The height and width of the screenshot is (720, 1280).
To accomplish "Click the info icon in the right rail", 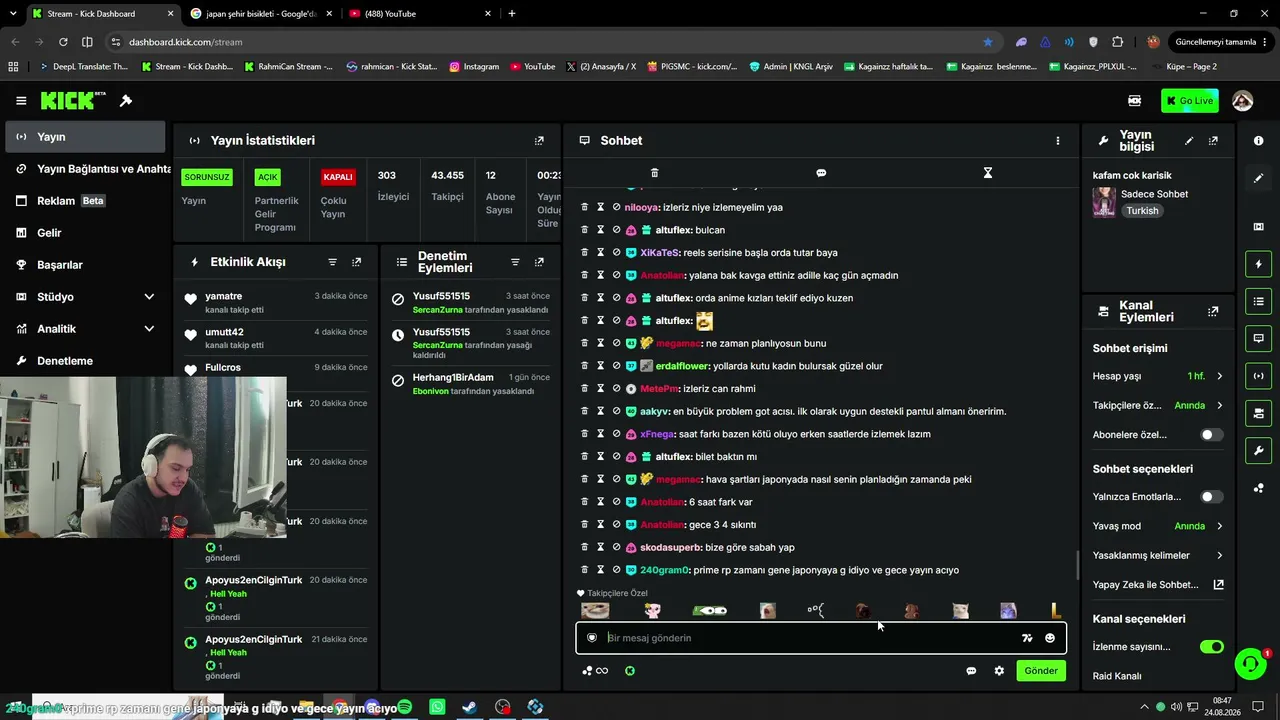I will point(1259,141).
